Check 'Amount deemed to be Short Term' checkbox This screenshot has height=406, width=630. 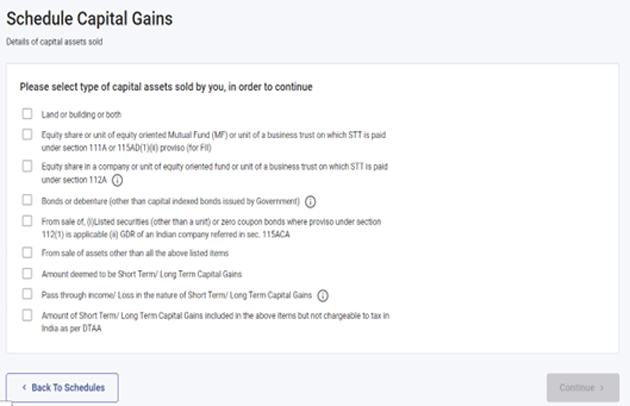tap(27, 273)
